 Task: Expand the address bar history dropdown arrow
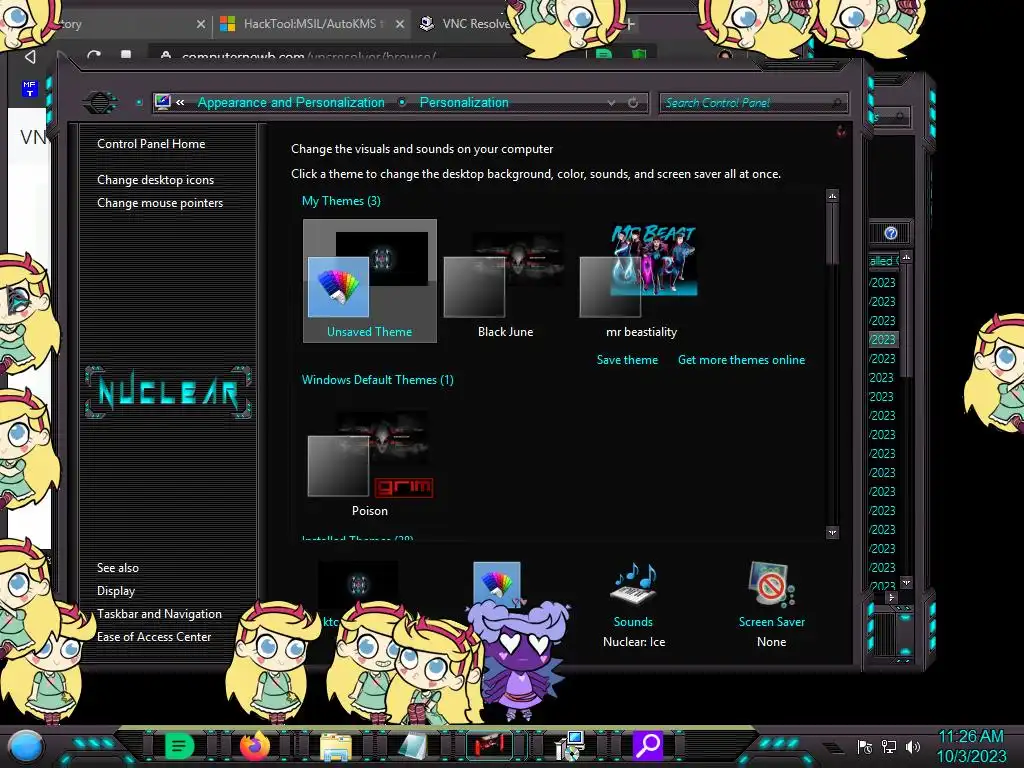(611, 103)
